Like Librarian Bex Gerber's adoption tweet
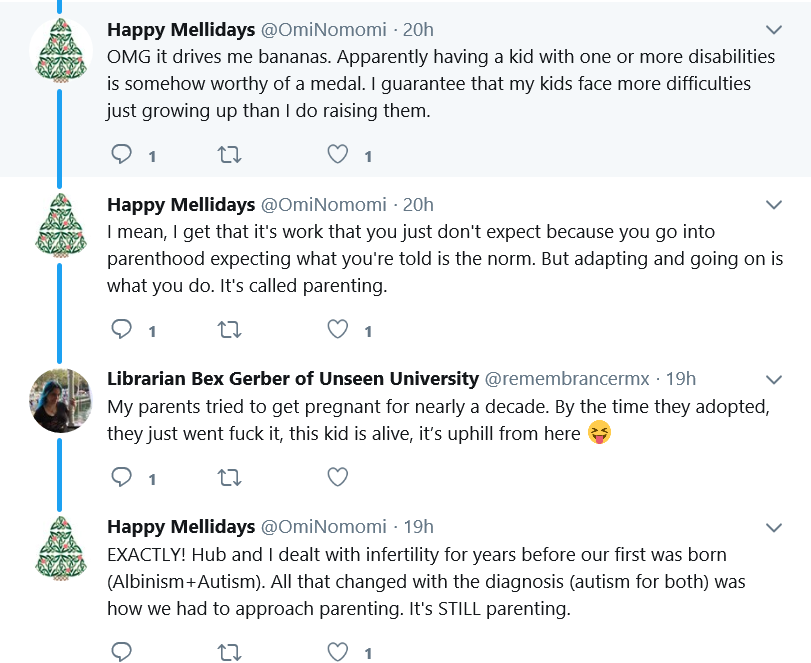The height and width of the screenshot is (663, 811). [338, 477]
